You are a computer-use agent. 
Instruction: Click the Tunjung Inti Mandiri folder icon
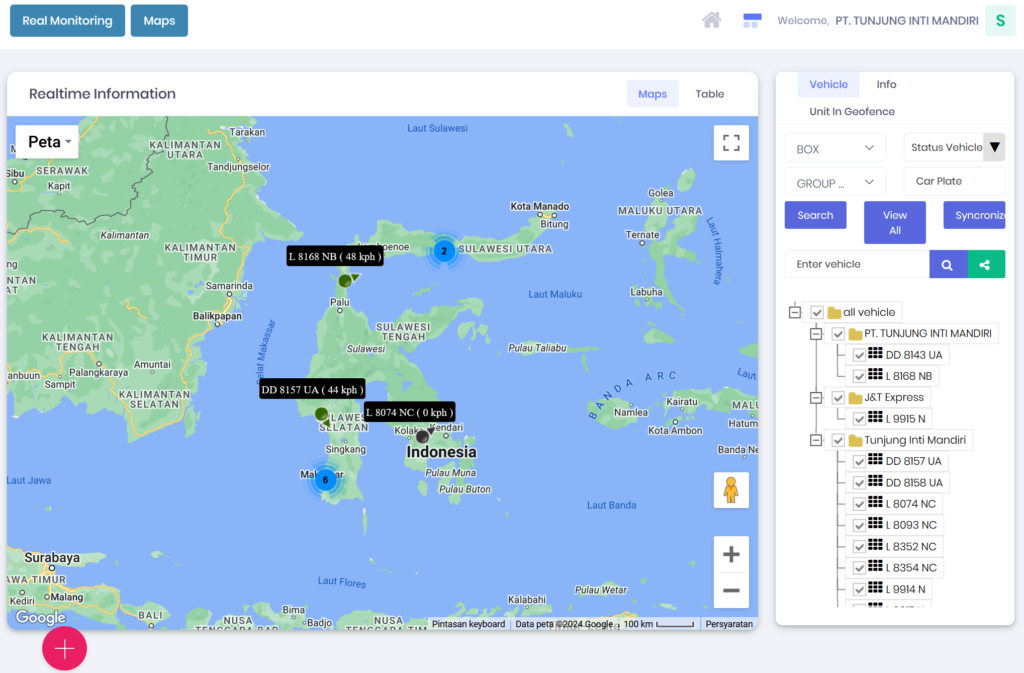[856, 440]
